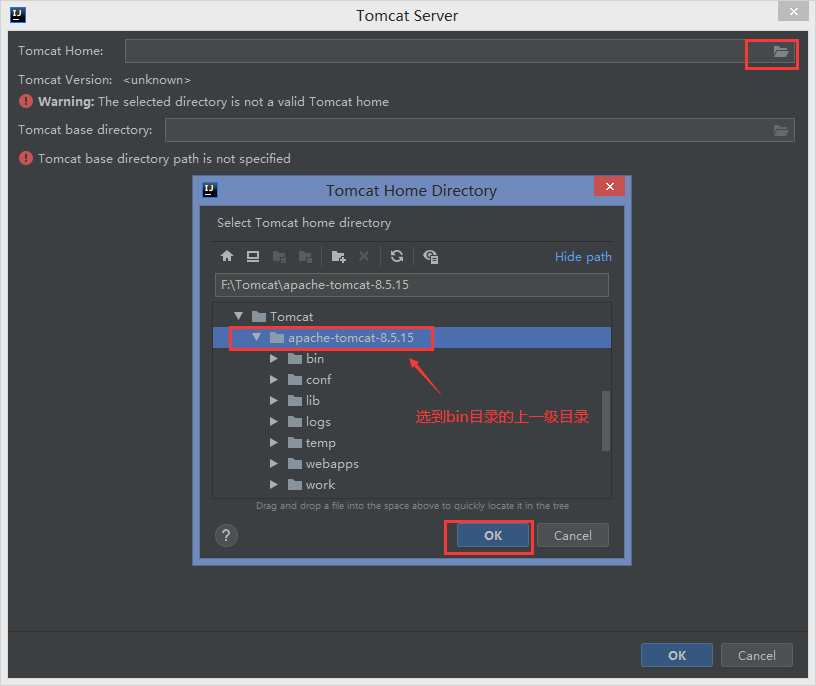
Task: Click the Module directory toolbar icon
Action: coord(305,256)
